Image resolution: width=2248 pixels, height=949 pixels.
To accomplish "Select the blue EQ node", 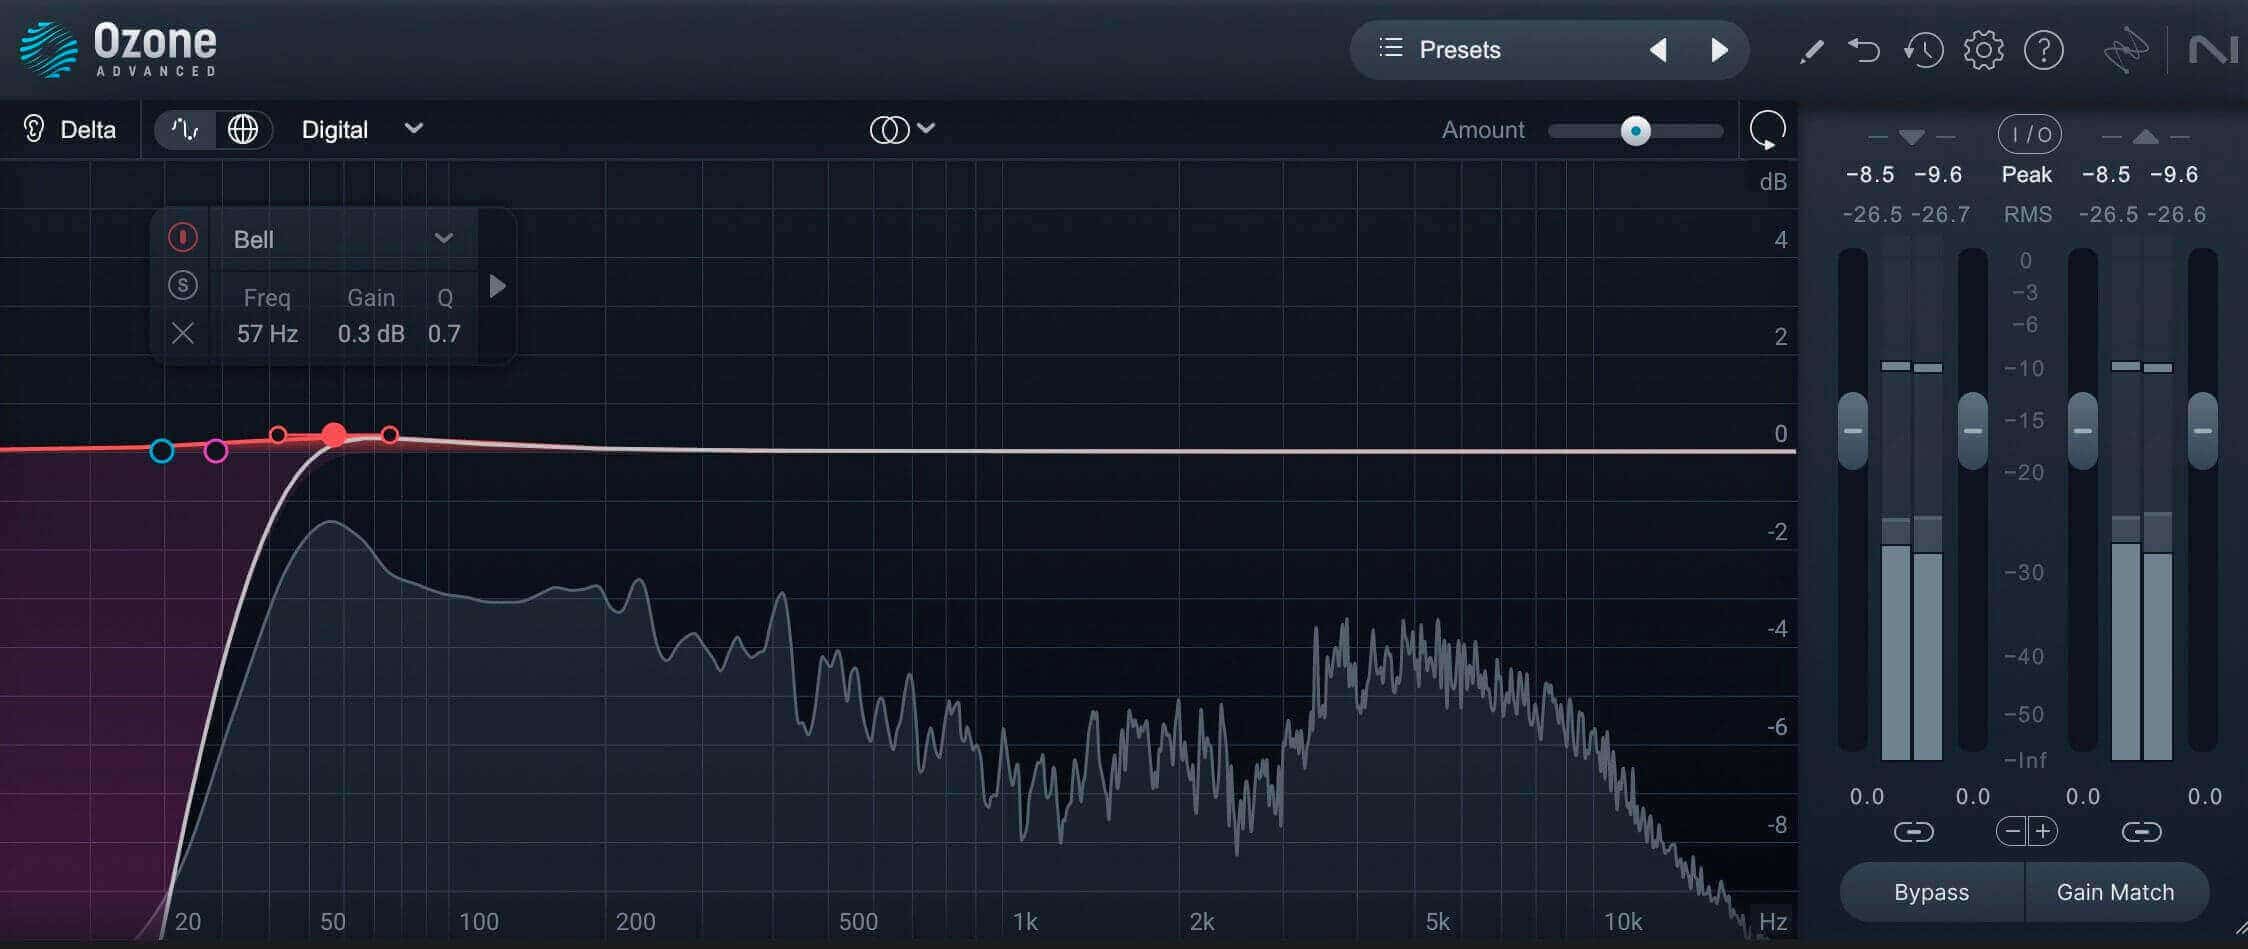I will coord(162,451).
